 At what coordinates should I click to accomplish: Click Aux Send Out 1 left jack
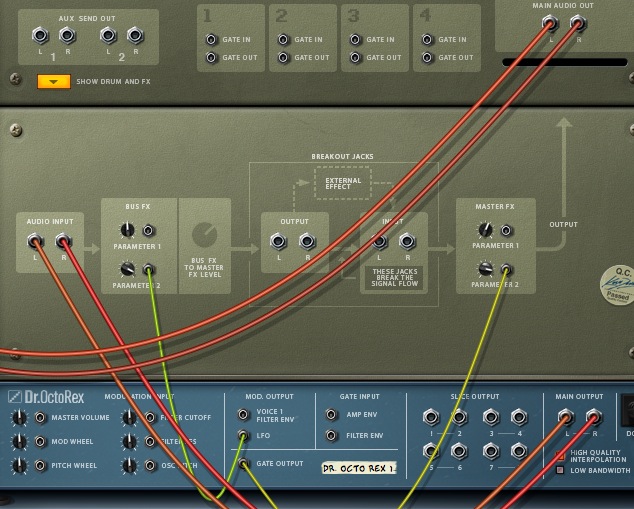point(40,35)
